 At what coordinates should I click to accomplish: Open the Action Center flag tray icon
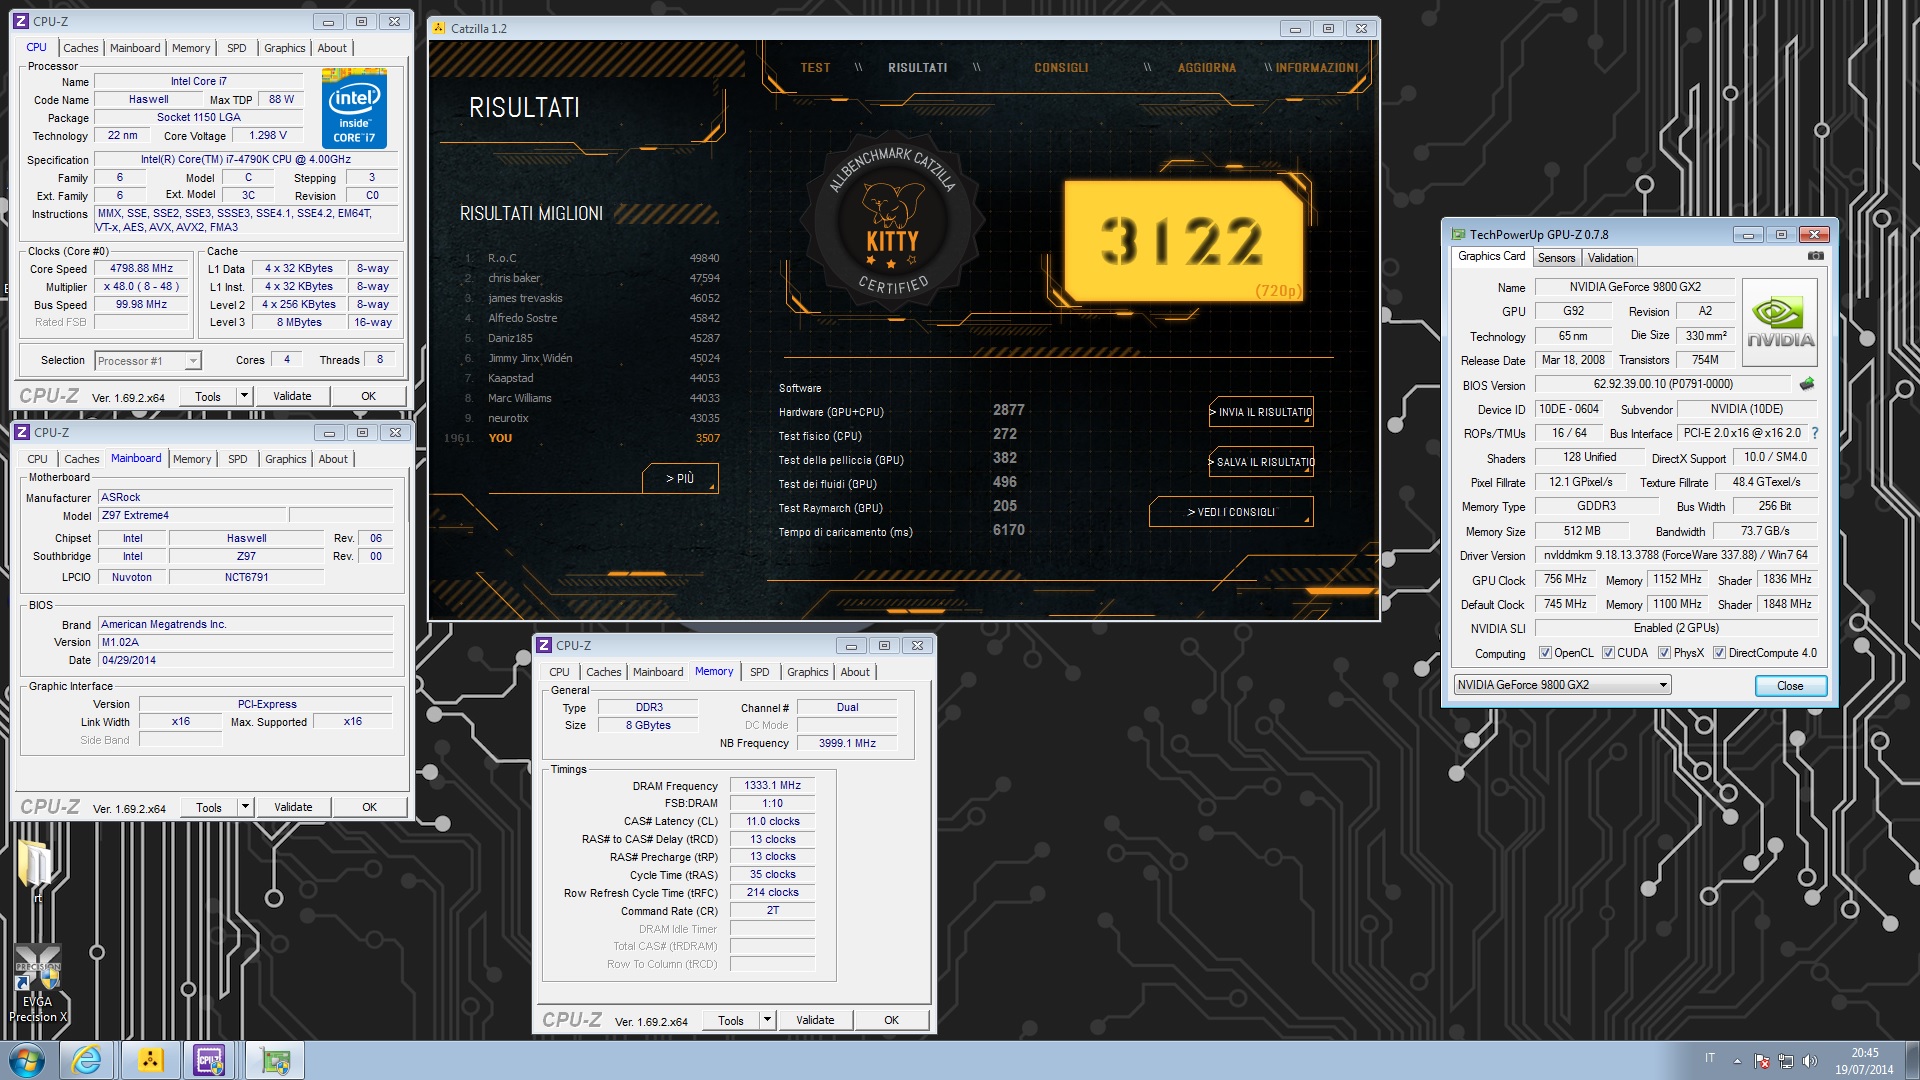click(x=1762, y=1061)
